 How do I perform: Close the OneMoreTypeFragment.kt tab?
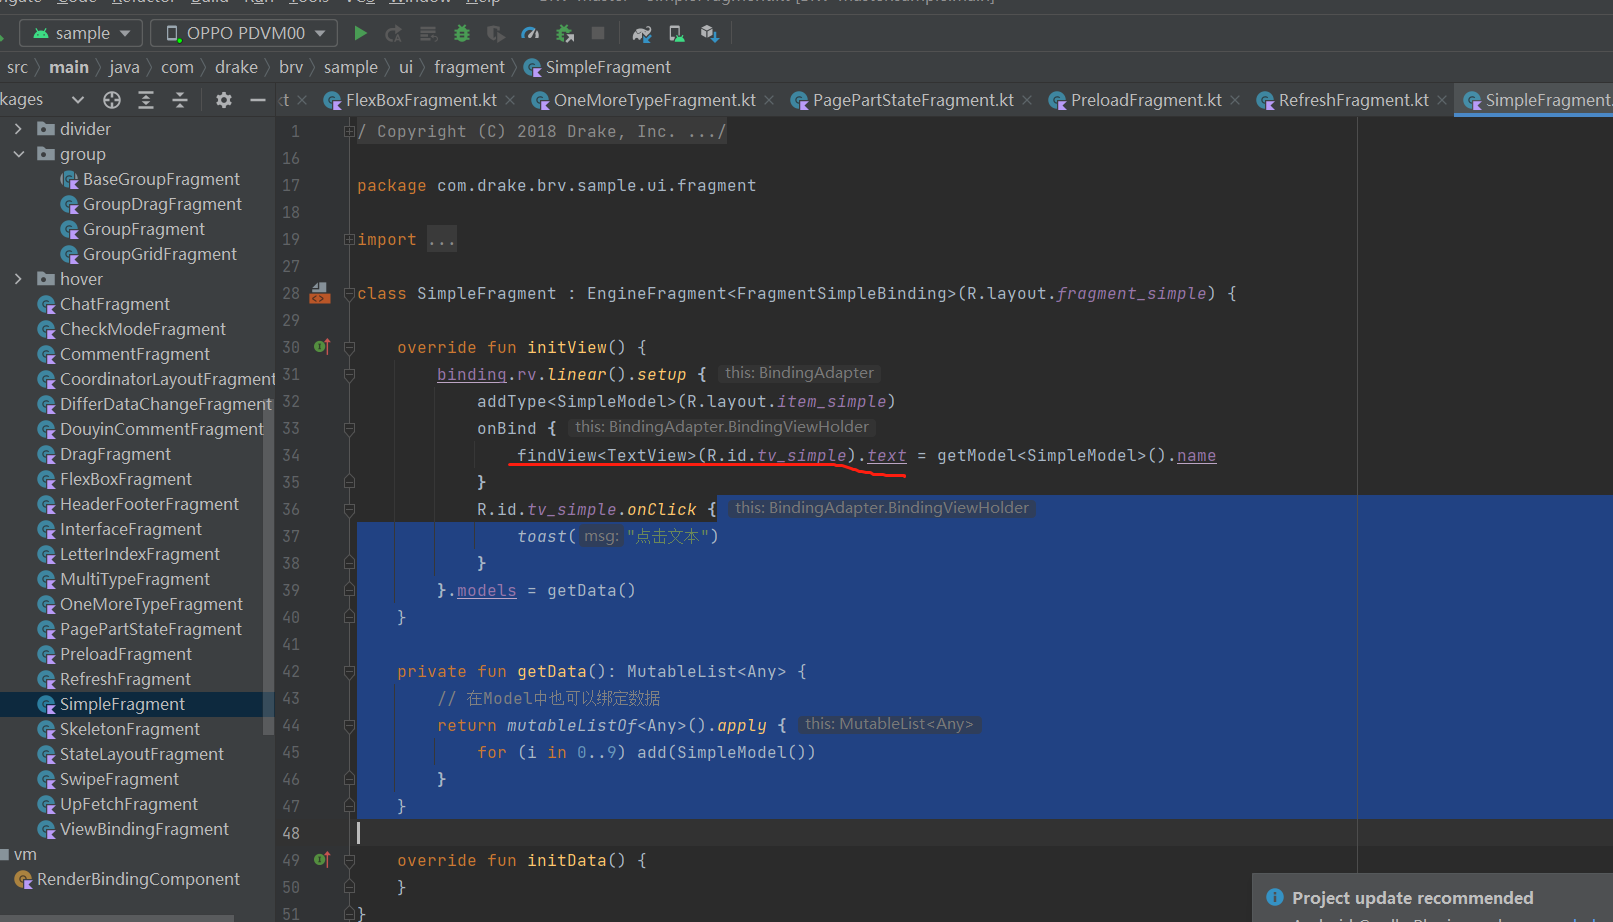769,100
